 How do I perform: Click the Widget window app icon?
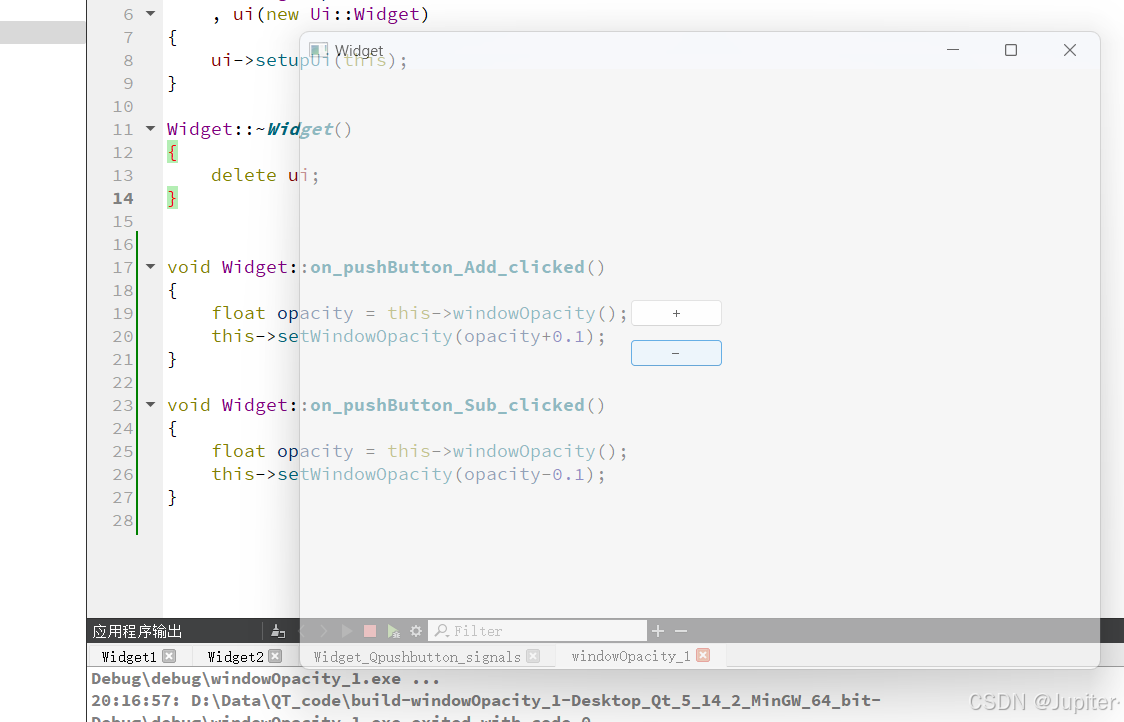click(318, 50)
